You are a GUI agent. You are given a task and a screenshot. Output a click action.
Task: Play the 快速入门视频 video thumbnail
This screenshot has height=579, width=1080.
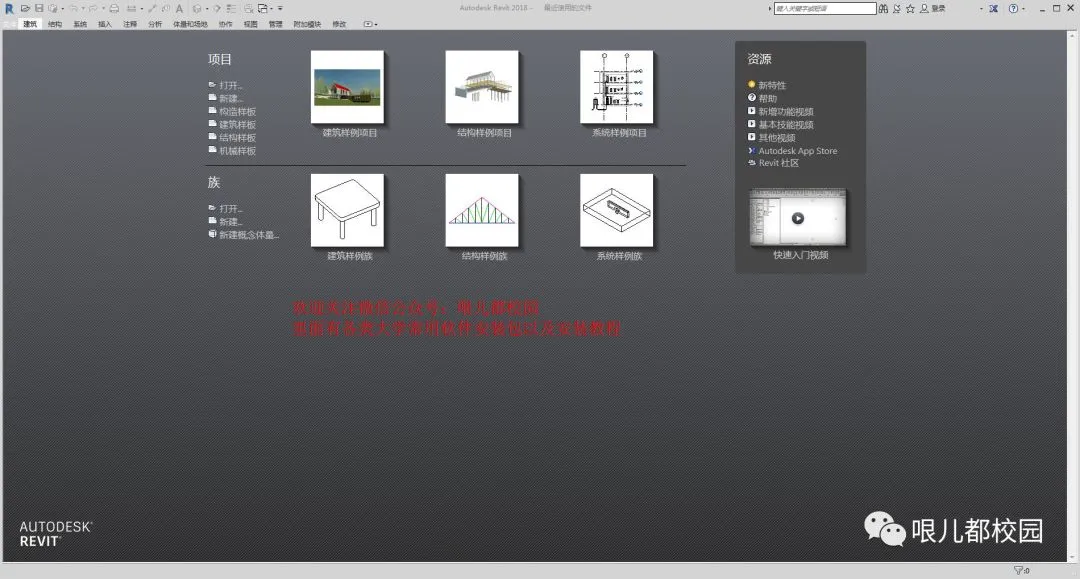798,218
